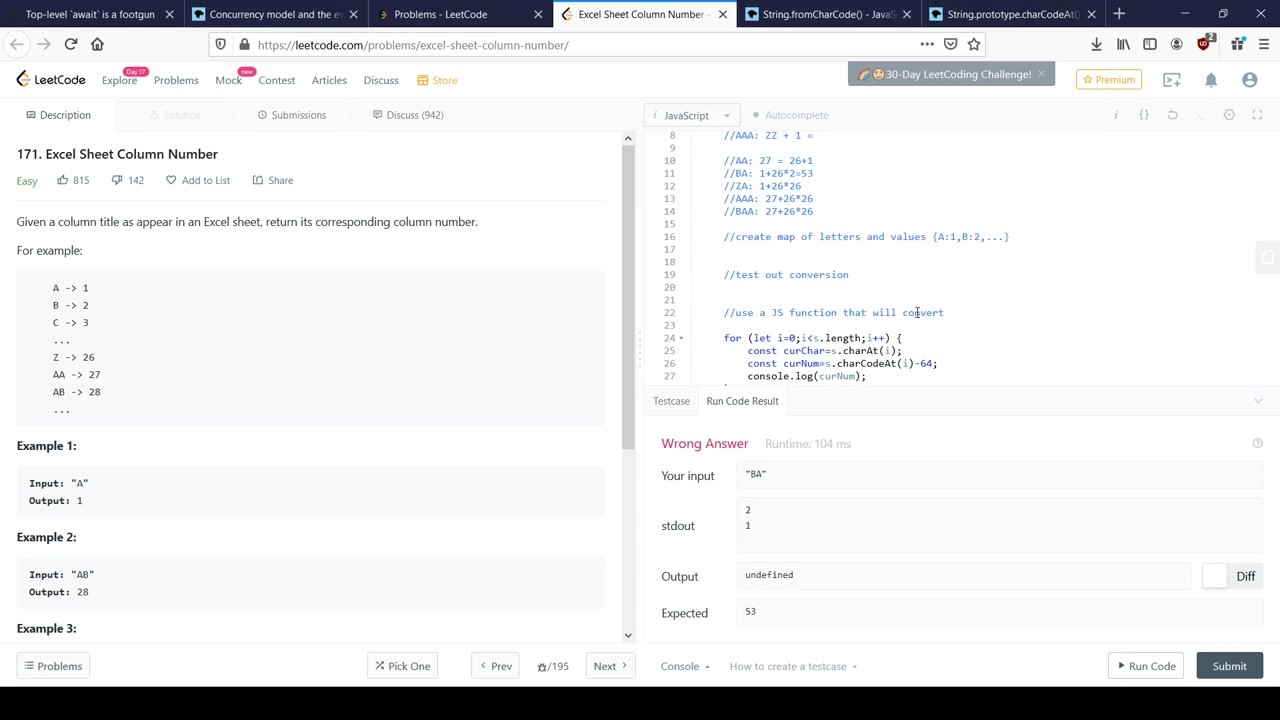This screenshot has height=720, width=1280.
Task: Collapse the result panel chevron
Action: (1257, 401)
